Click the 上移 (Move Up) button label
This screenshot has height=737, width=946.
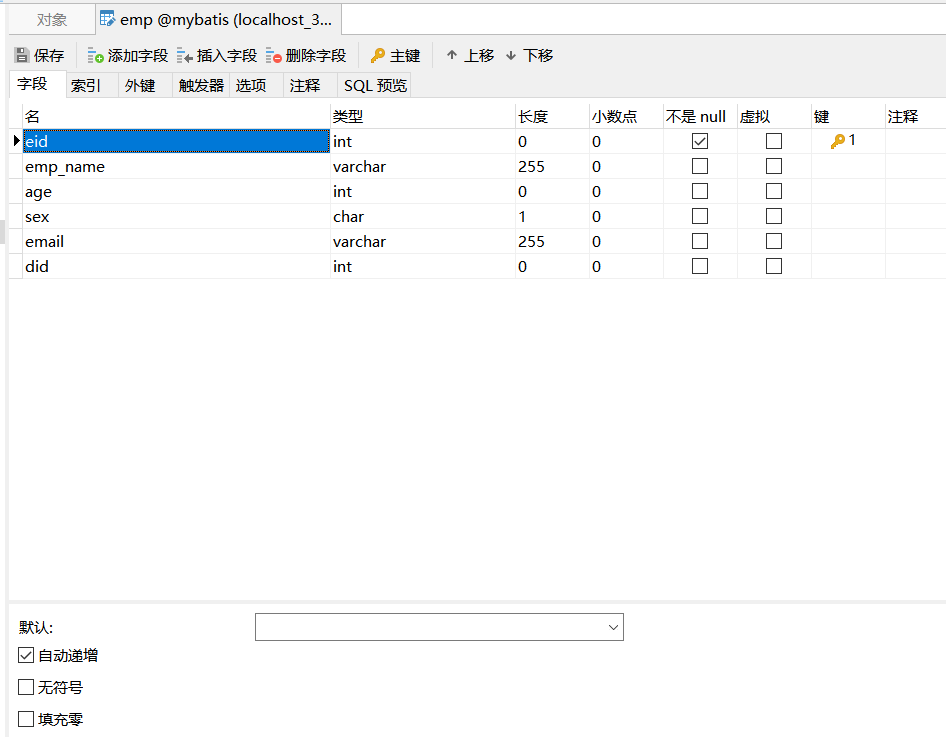[479, 55]
